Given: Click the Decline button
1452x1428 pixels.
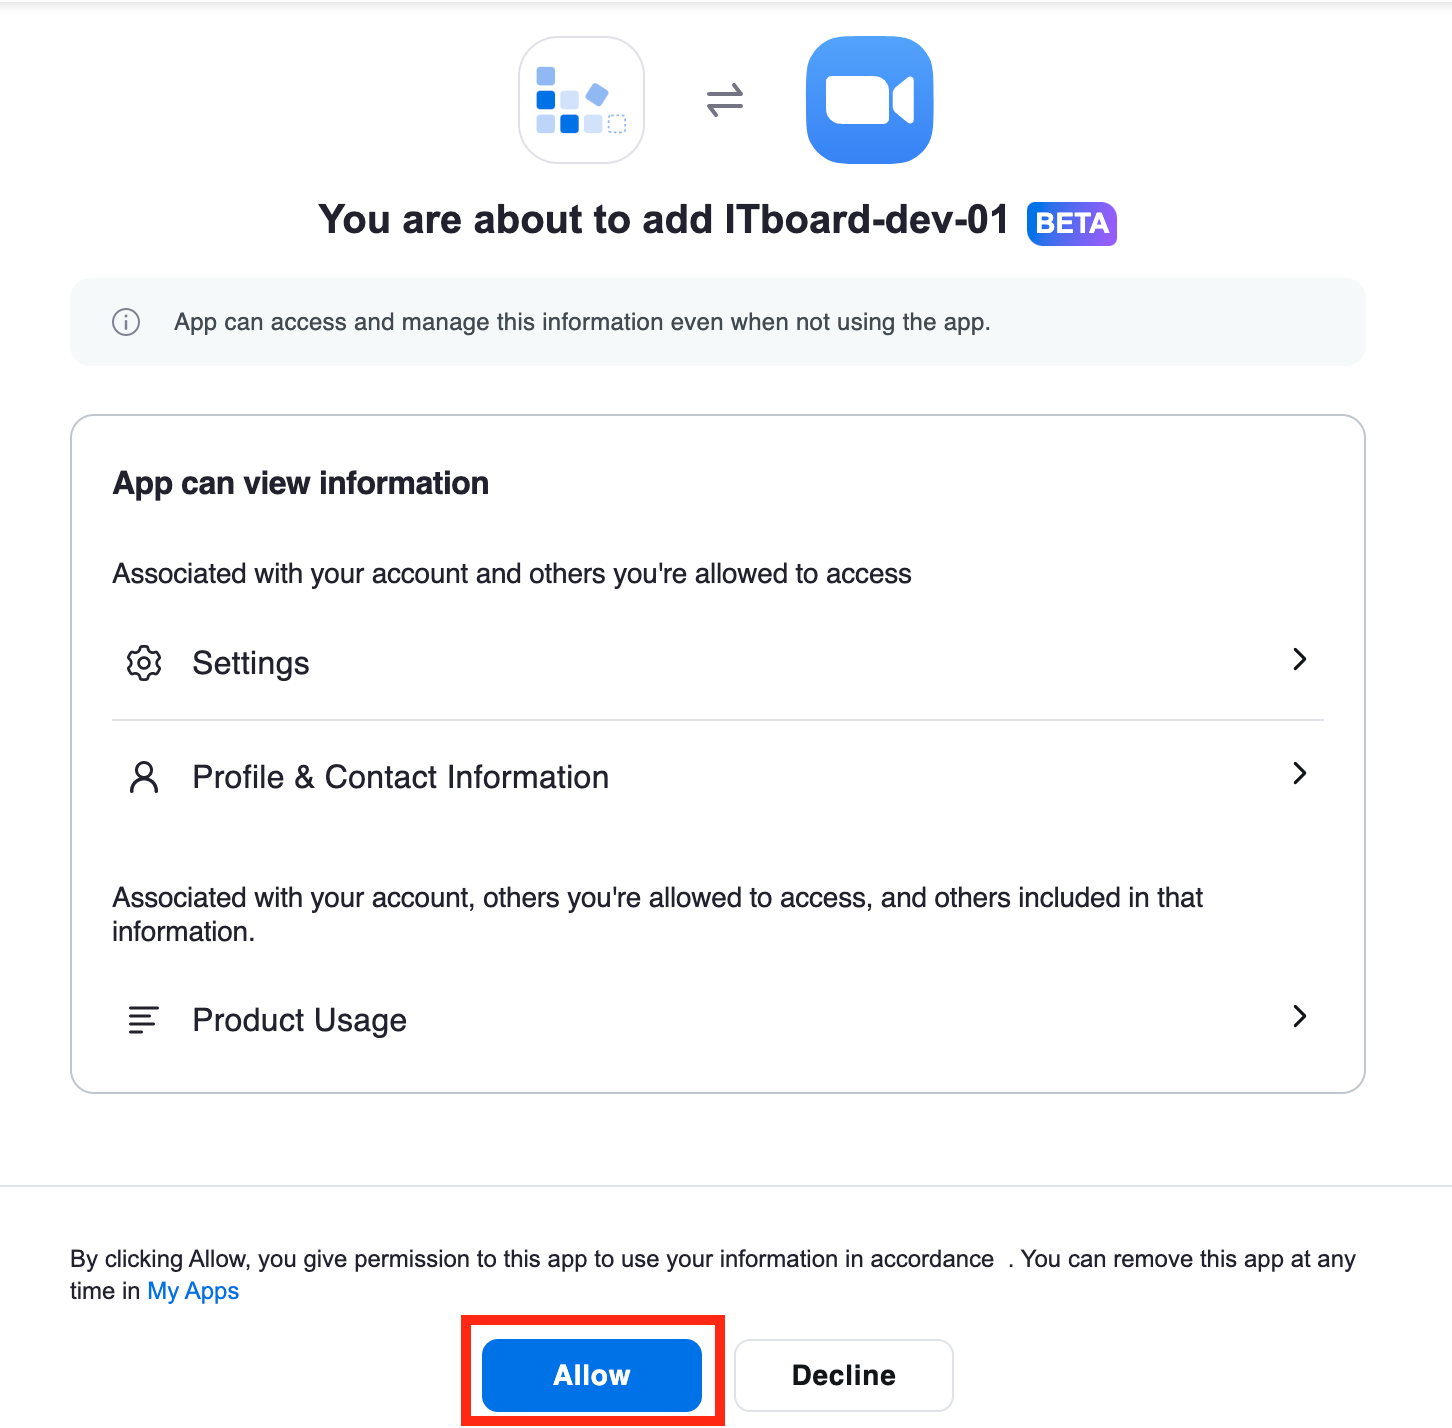Looking at the screenshot, I should (844, 1375).
